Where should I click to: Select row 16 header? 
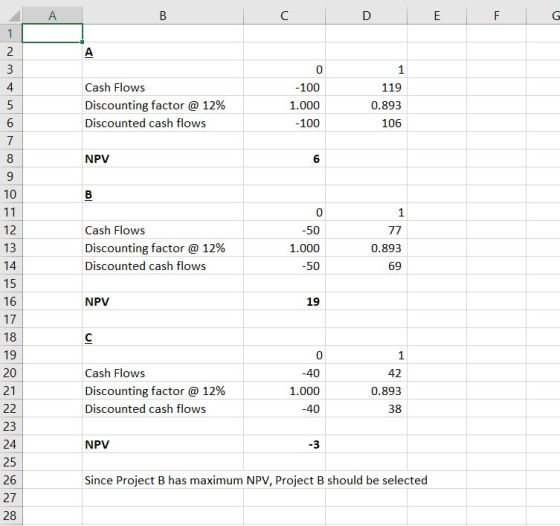point(11,301)
